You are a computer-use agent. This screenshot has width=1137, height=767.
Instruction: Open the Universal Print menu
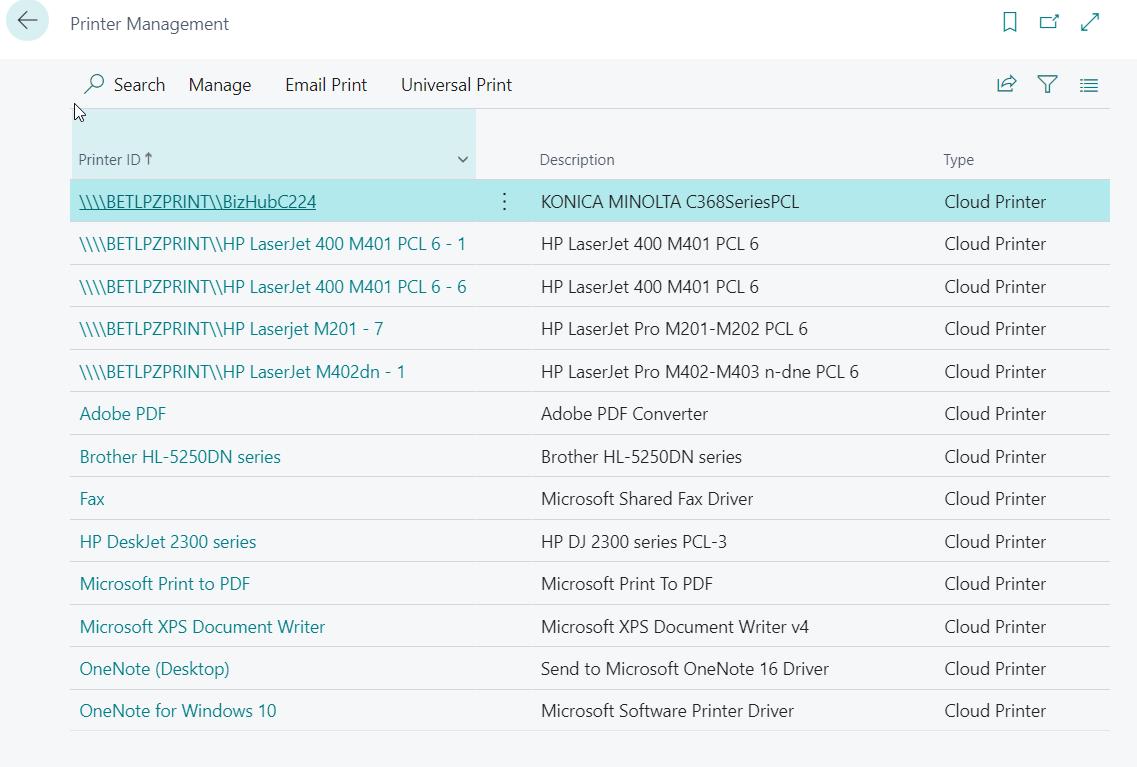(457, 85)
